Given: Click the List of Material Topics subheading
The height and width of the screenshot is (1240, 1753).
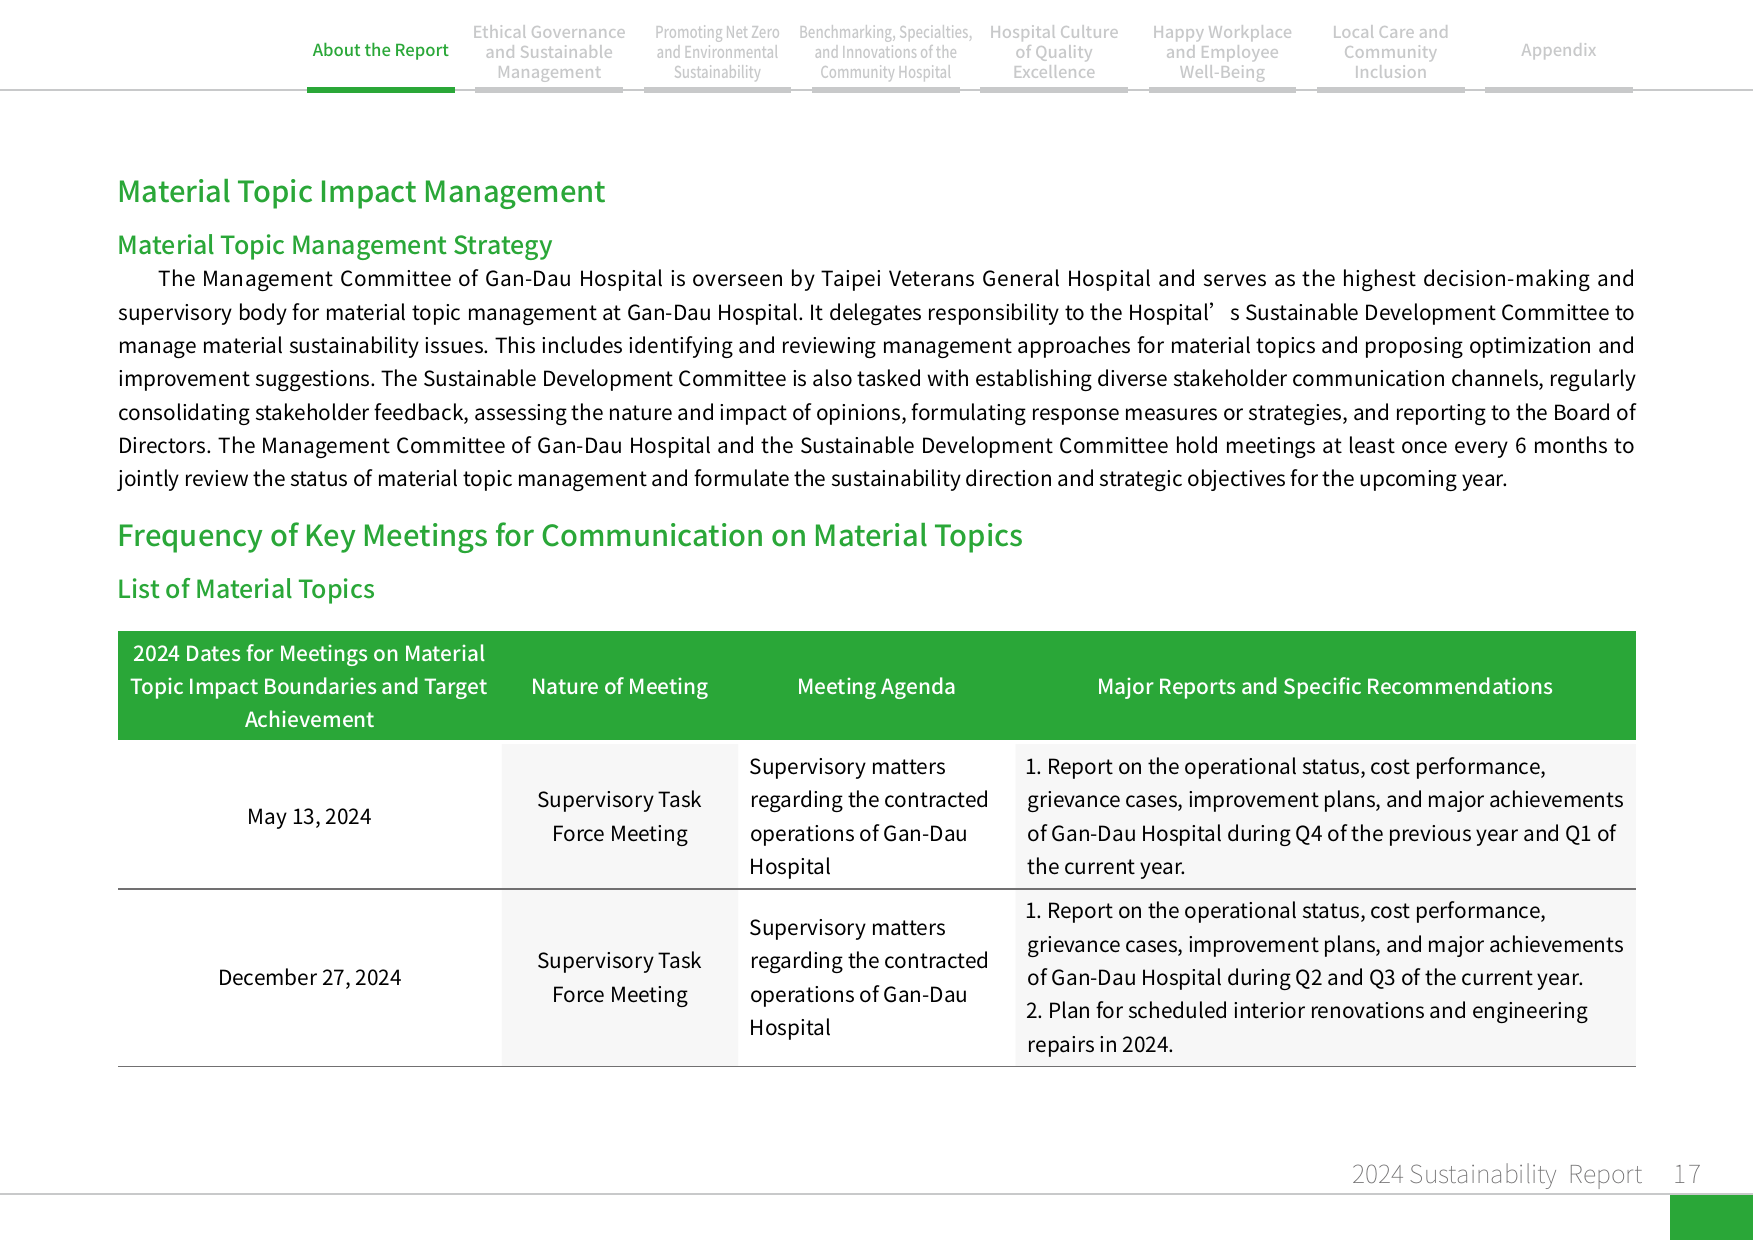Looking at the screenshot, I should point(246,589).
